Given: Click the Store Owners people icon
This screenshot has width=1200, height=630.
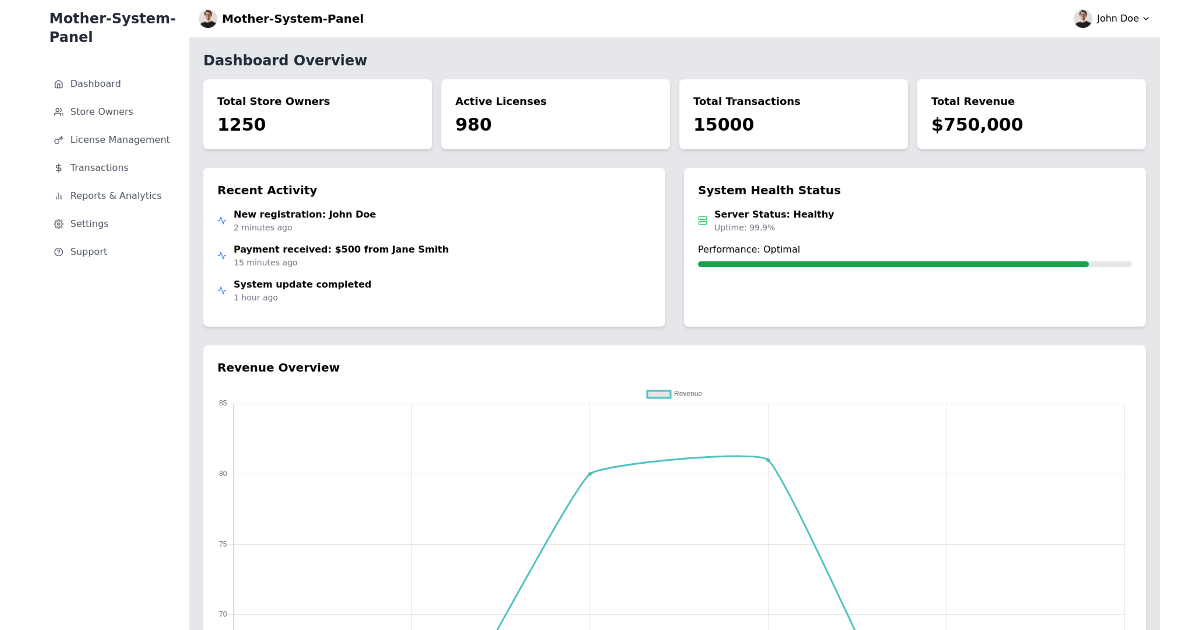Looking at the screenshot, I should 58,112.
